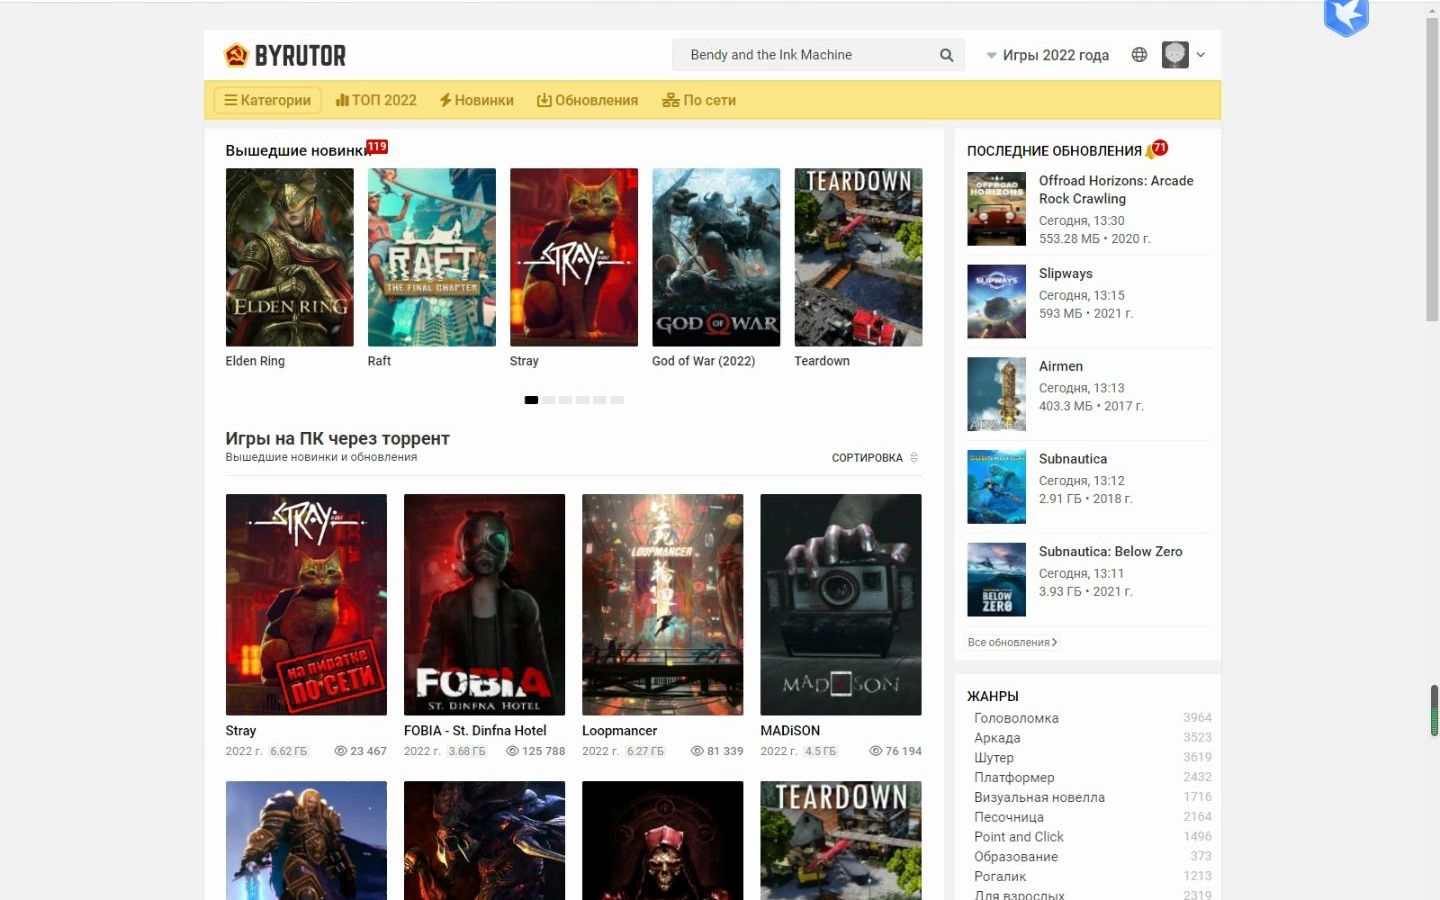Select the third carousel page dot
The height and width of the screenshot is (900, 1440).
[565, 400]
